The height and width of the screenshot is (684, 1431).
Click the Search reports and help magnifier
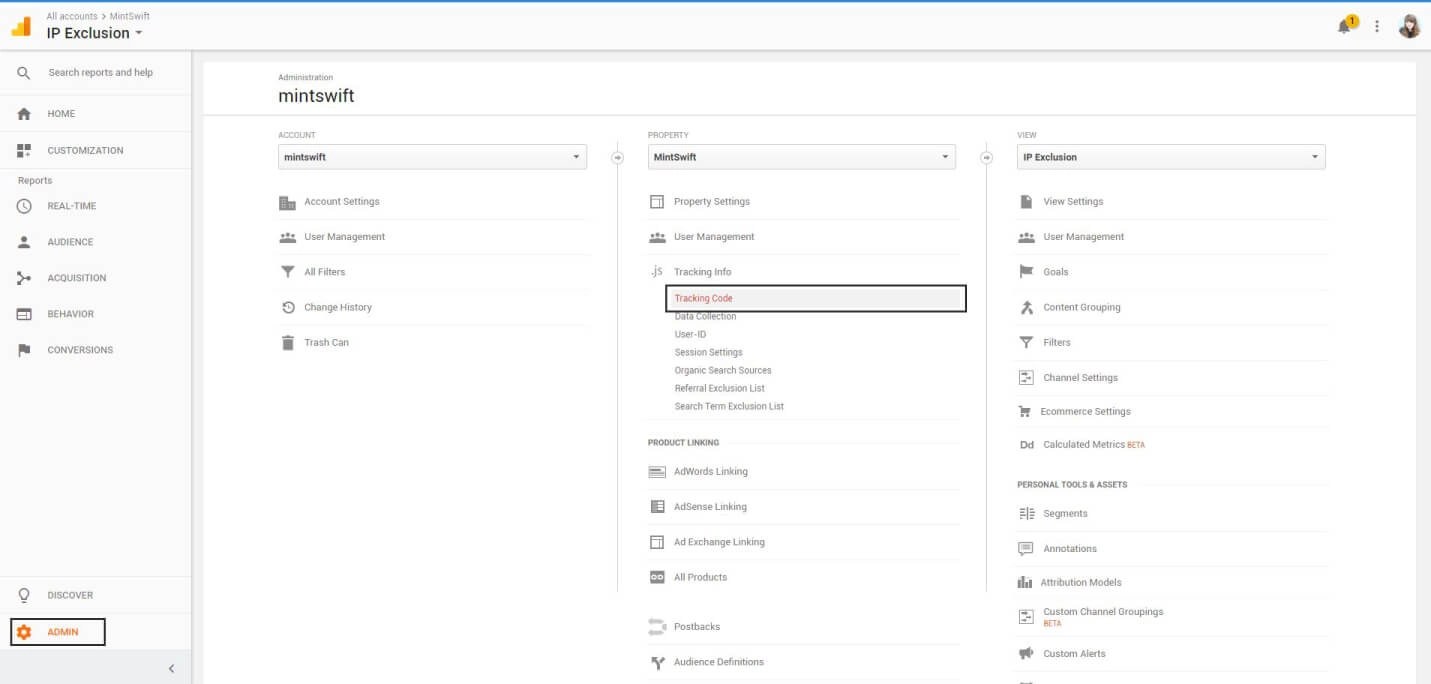23,72
